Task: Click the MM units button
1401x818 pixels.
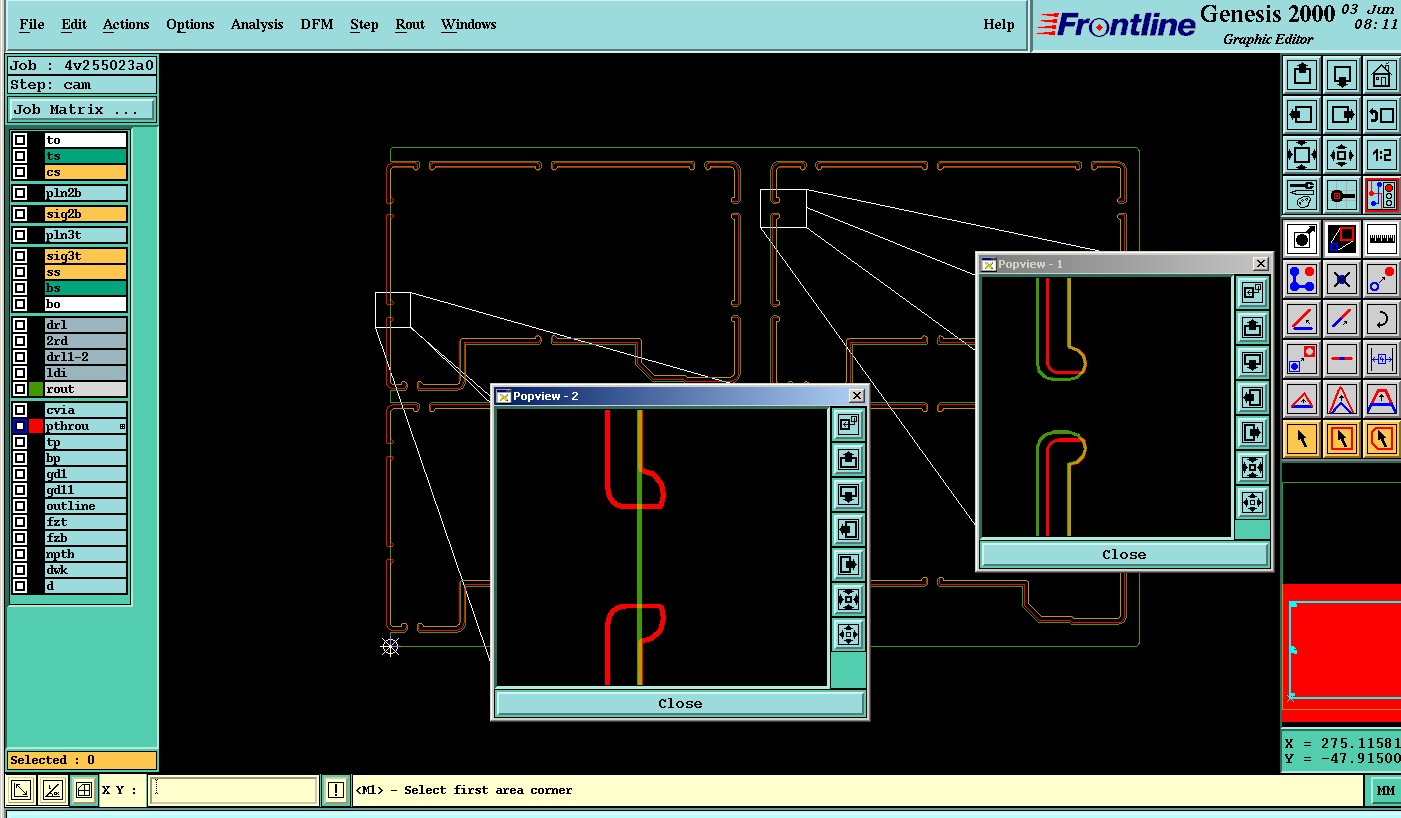Action: [1385, 790]
